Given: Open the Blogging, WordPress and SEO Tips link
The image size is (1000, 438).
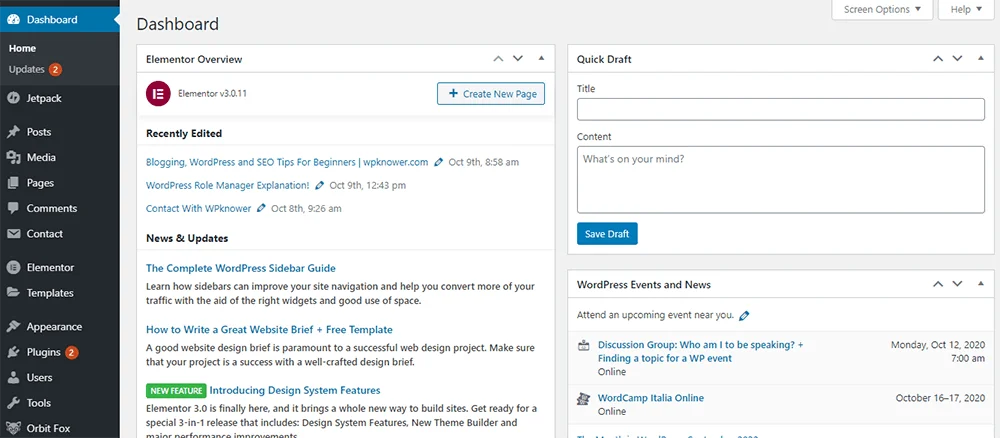Looking at the screenshot, I should point(287,163).
